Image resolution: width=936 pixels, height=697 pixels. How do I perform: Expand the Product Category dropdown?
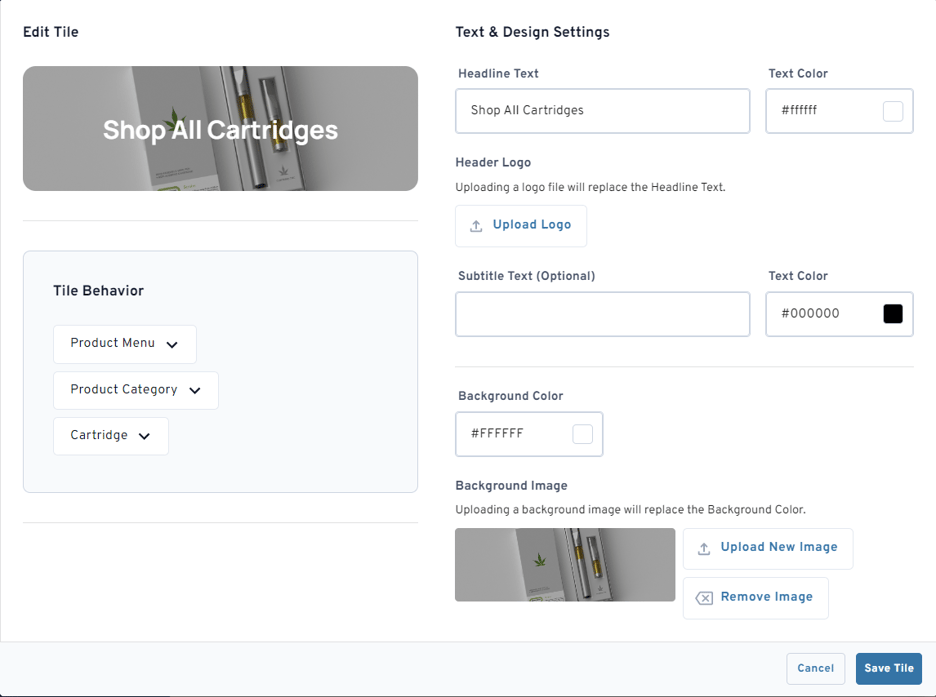(135, 390)
